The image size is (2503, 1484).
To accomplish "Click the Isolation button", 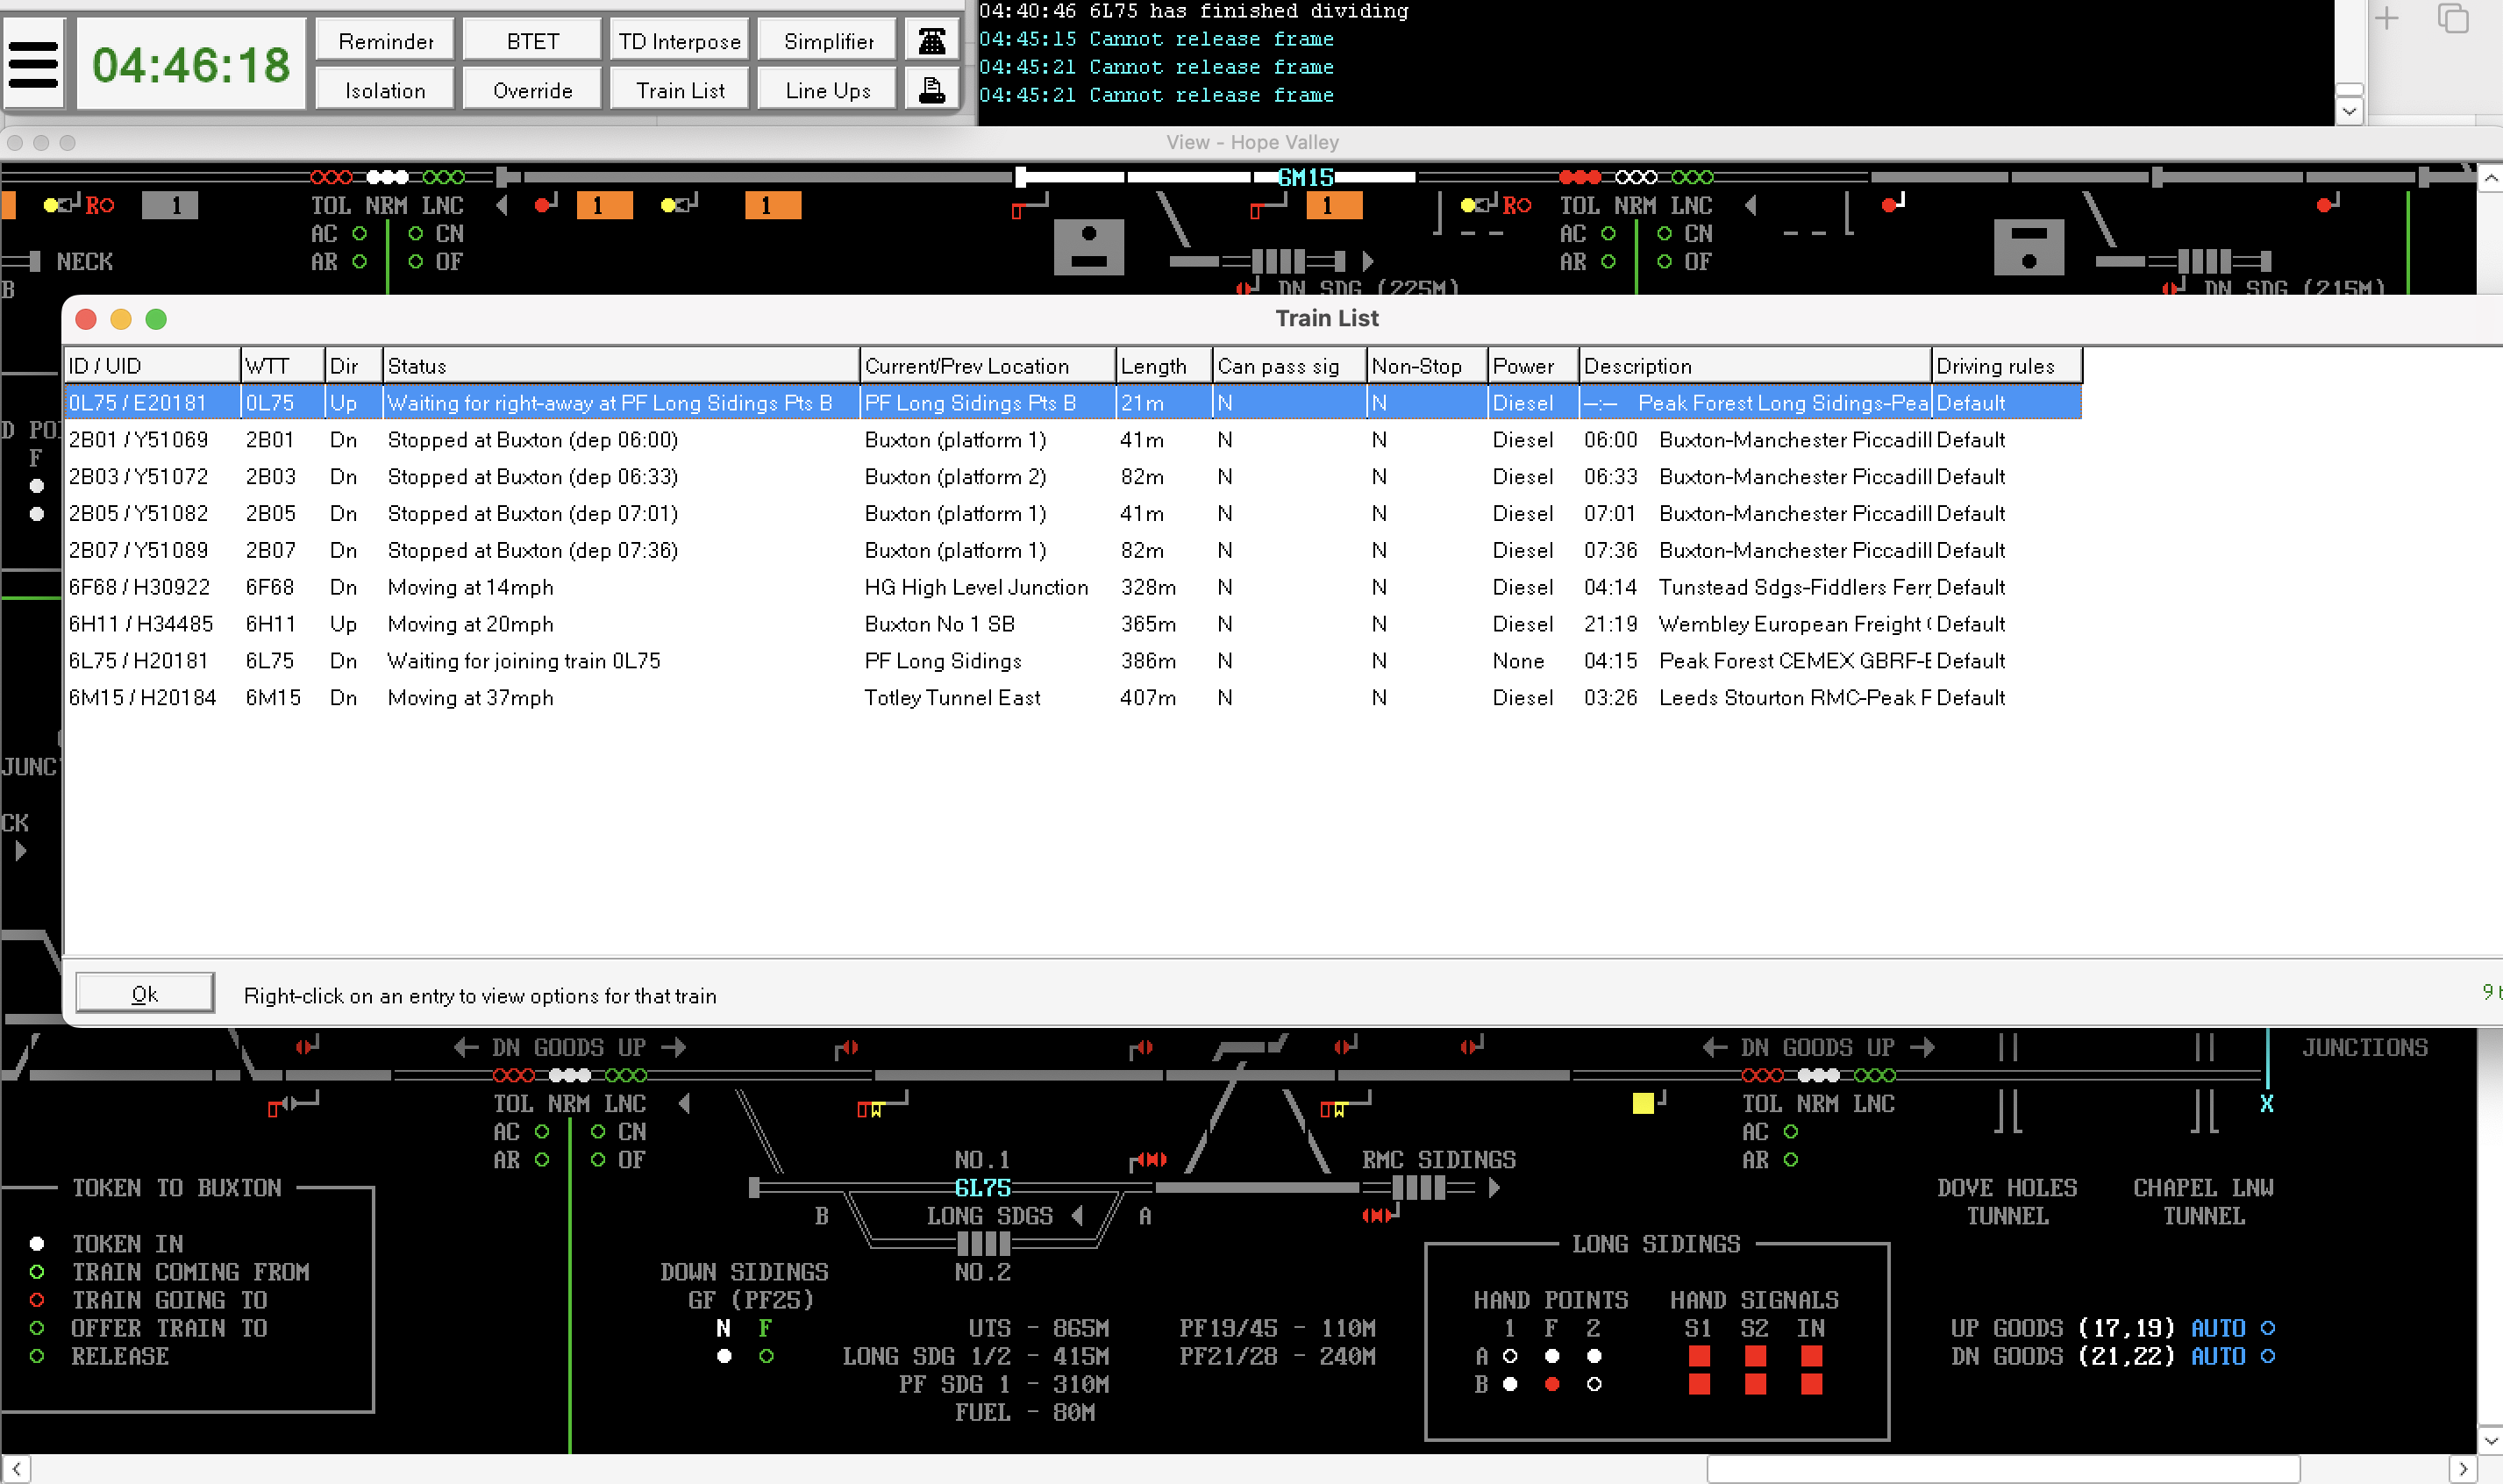I will [385, 90].
